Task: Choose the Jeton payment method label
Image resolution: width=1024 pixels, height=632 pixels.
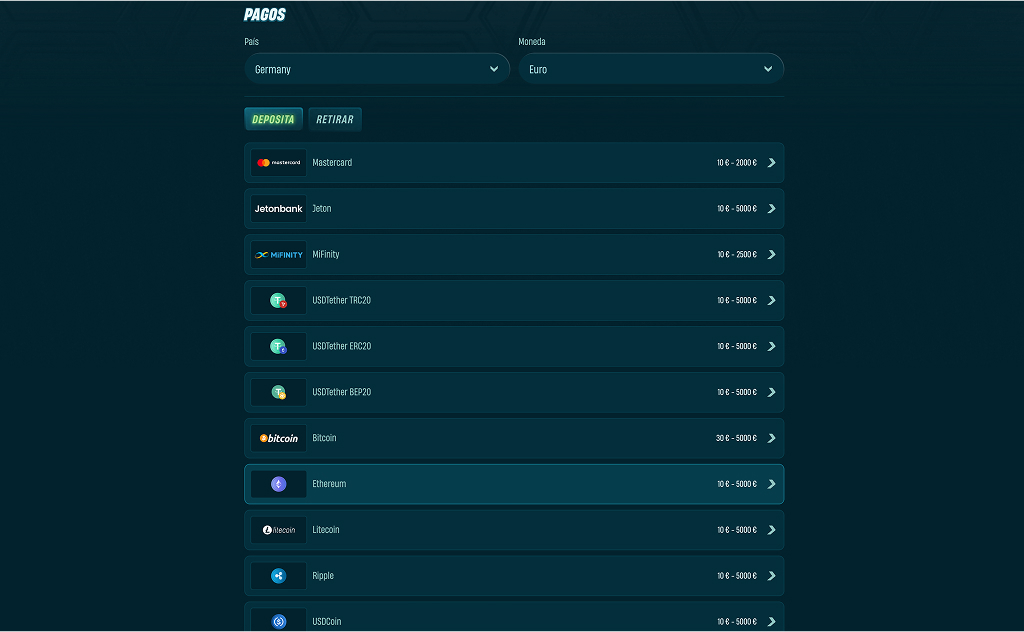Action: pos(322,209)
